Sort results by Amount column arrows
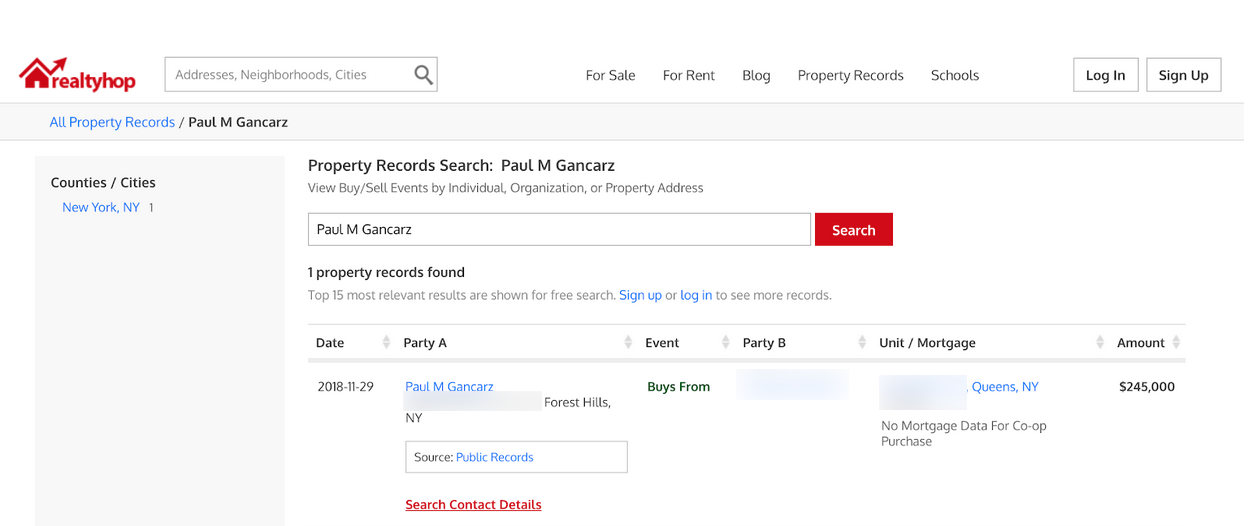 [1177, 343]
